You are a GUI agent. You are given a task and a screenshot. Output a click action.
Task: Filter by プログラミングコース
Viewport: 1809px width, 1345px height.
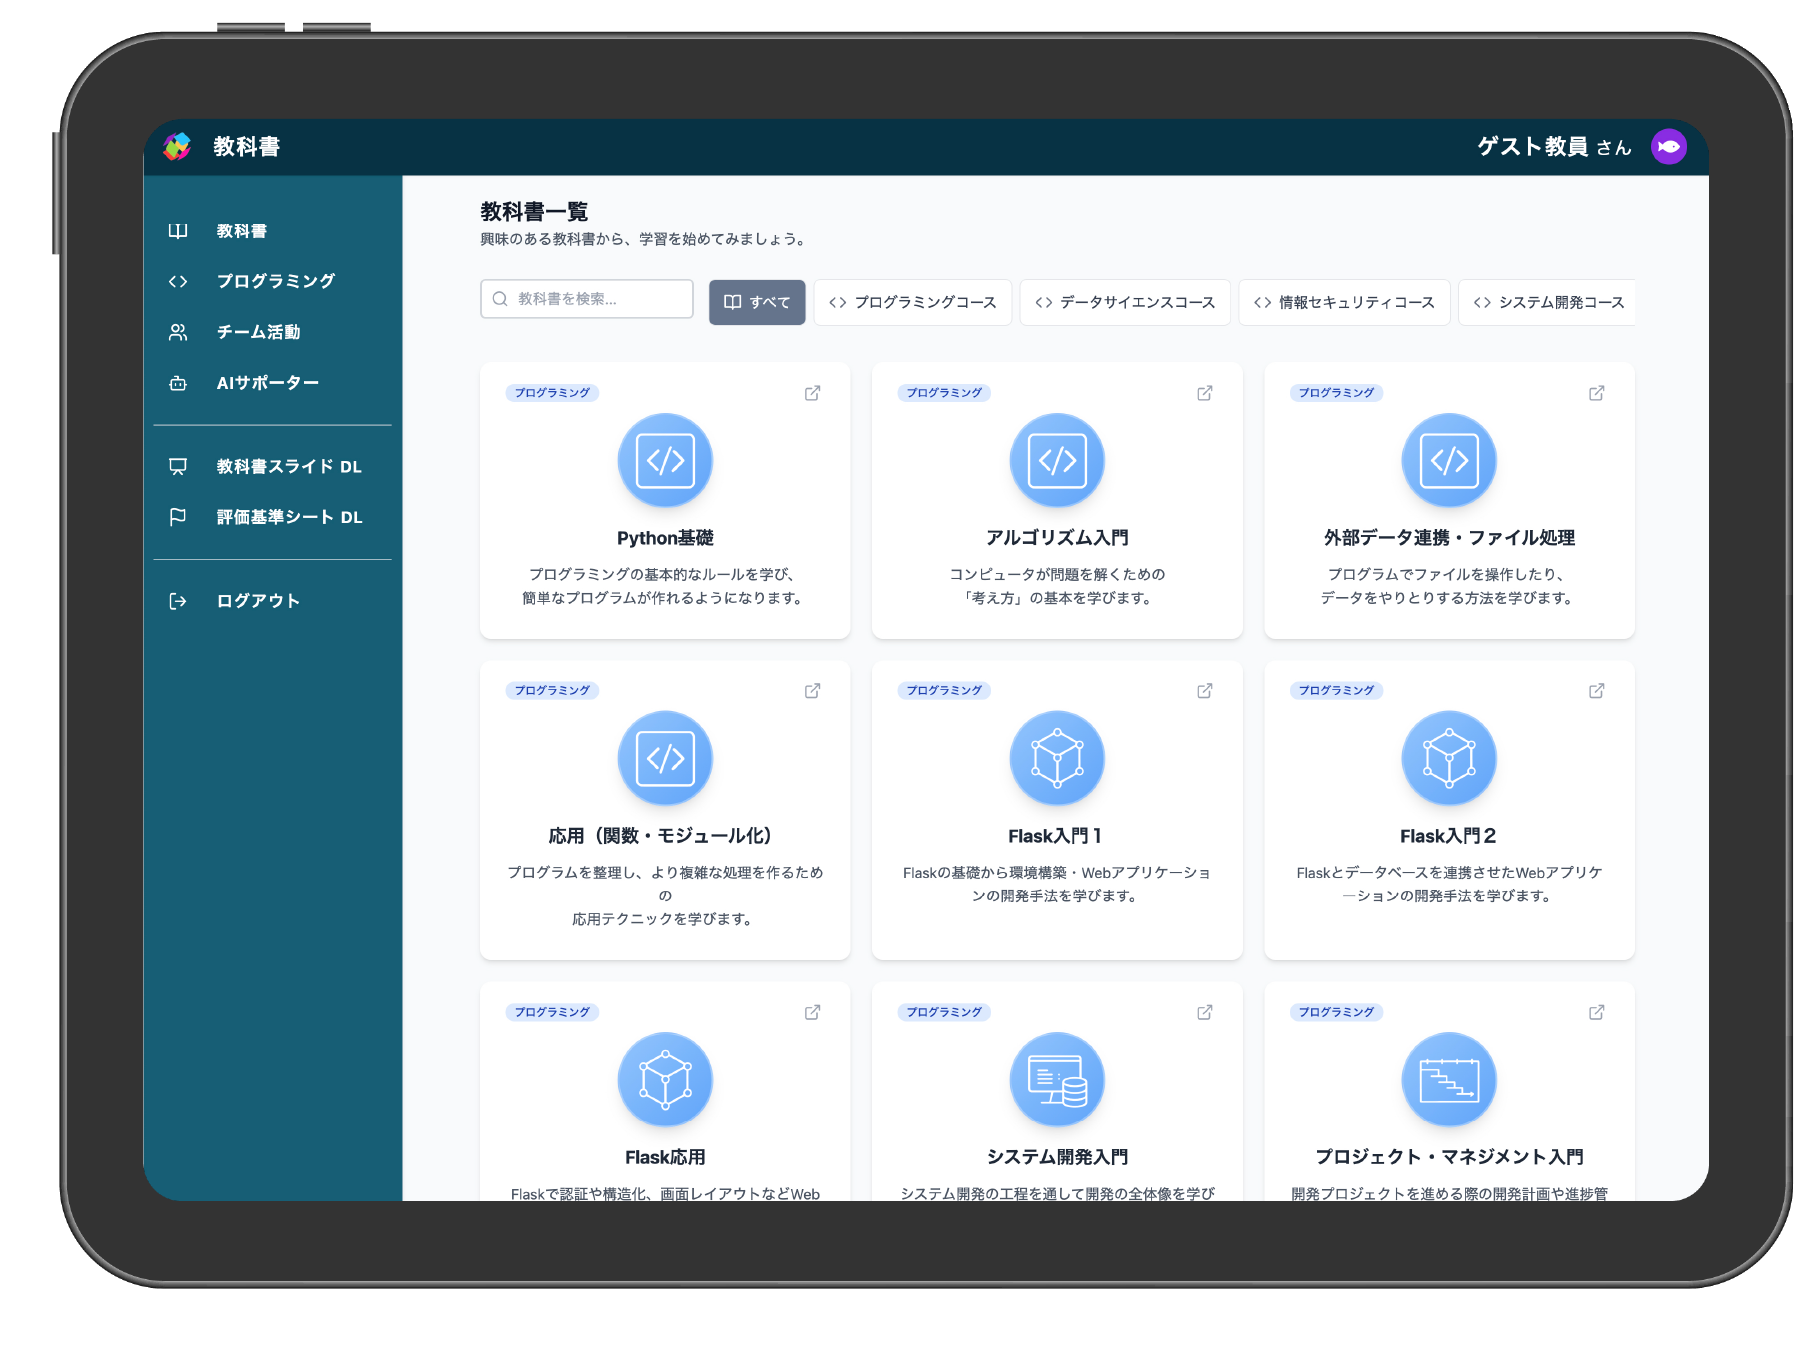pyautogui.click(x=912, y=302)
